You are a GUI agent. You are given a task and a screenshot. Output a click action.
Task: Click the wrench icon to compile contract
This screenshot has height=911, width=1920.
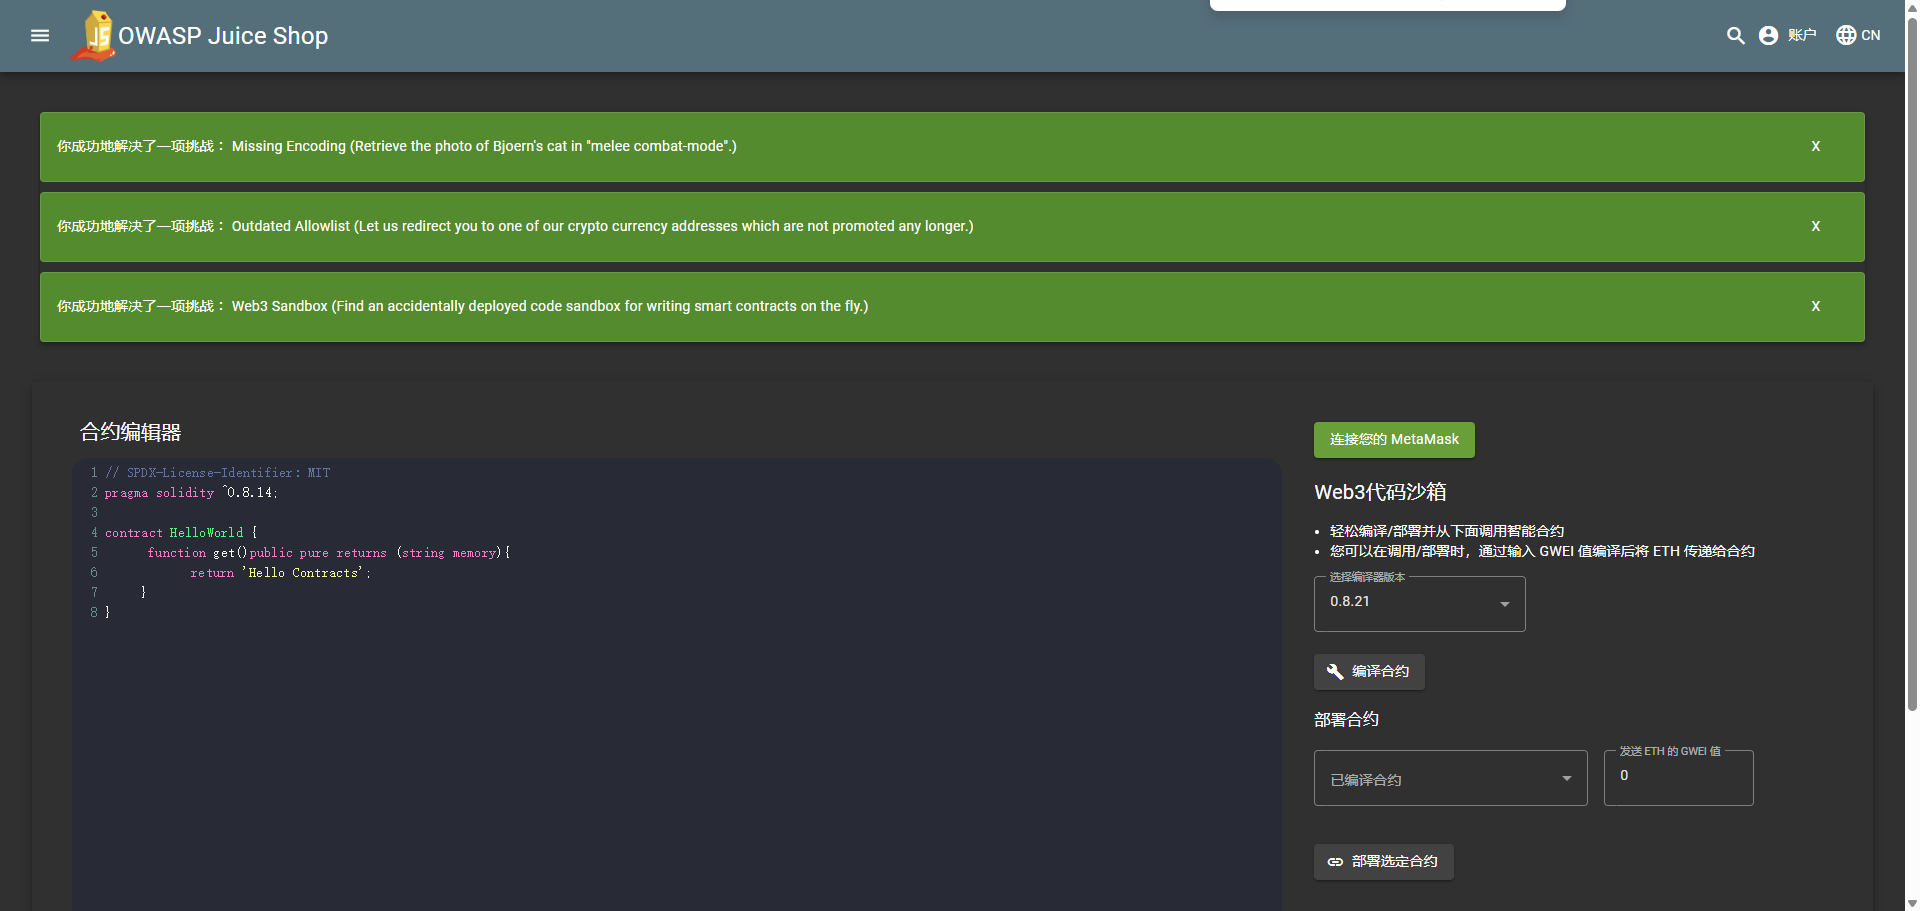pos(1335,672)
